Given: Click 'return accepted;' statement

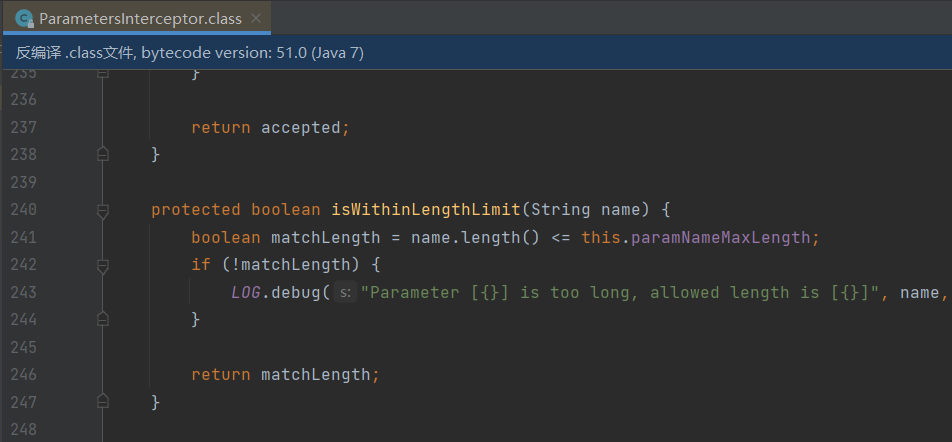Looking at the screenshot, I should pos(271,128).
